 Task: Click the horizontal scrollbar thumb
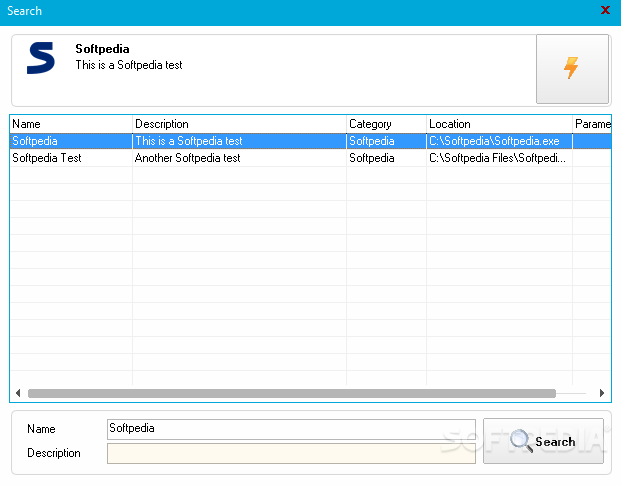pyautogui.click(x=292, y=393)
